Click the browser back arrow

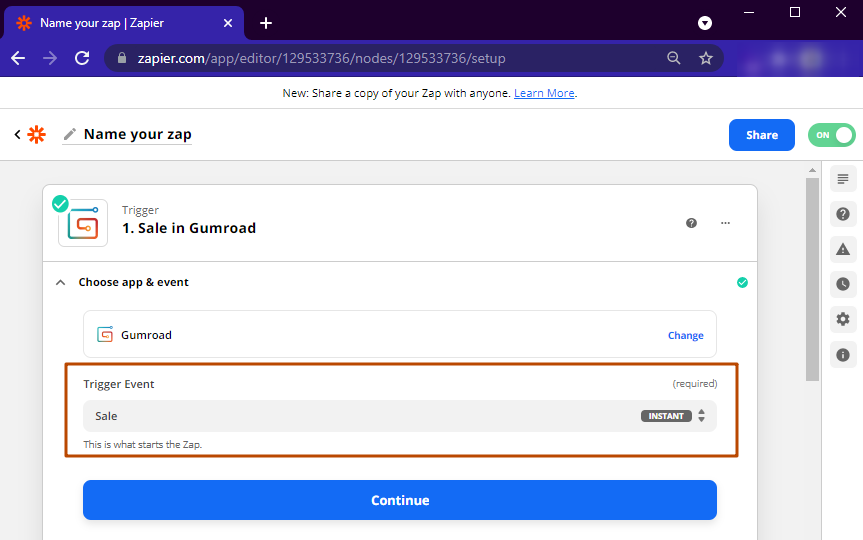pos(18,58)
